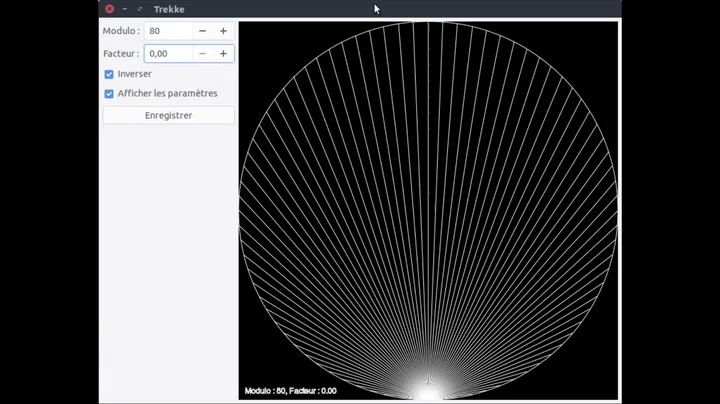
Task: Click the Inverser label text
Action: point(135,74)
